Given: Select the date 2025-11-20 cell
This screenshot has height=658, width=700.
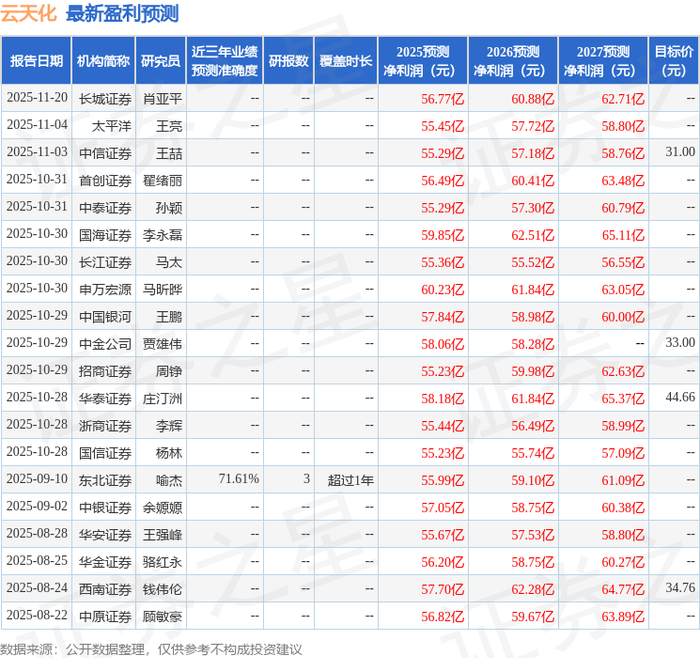Looking at the screenshot, I should click(x=37, y=97).
